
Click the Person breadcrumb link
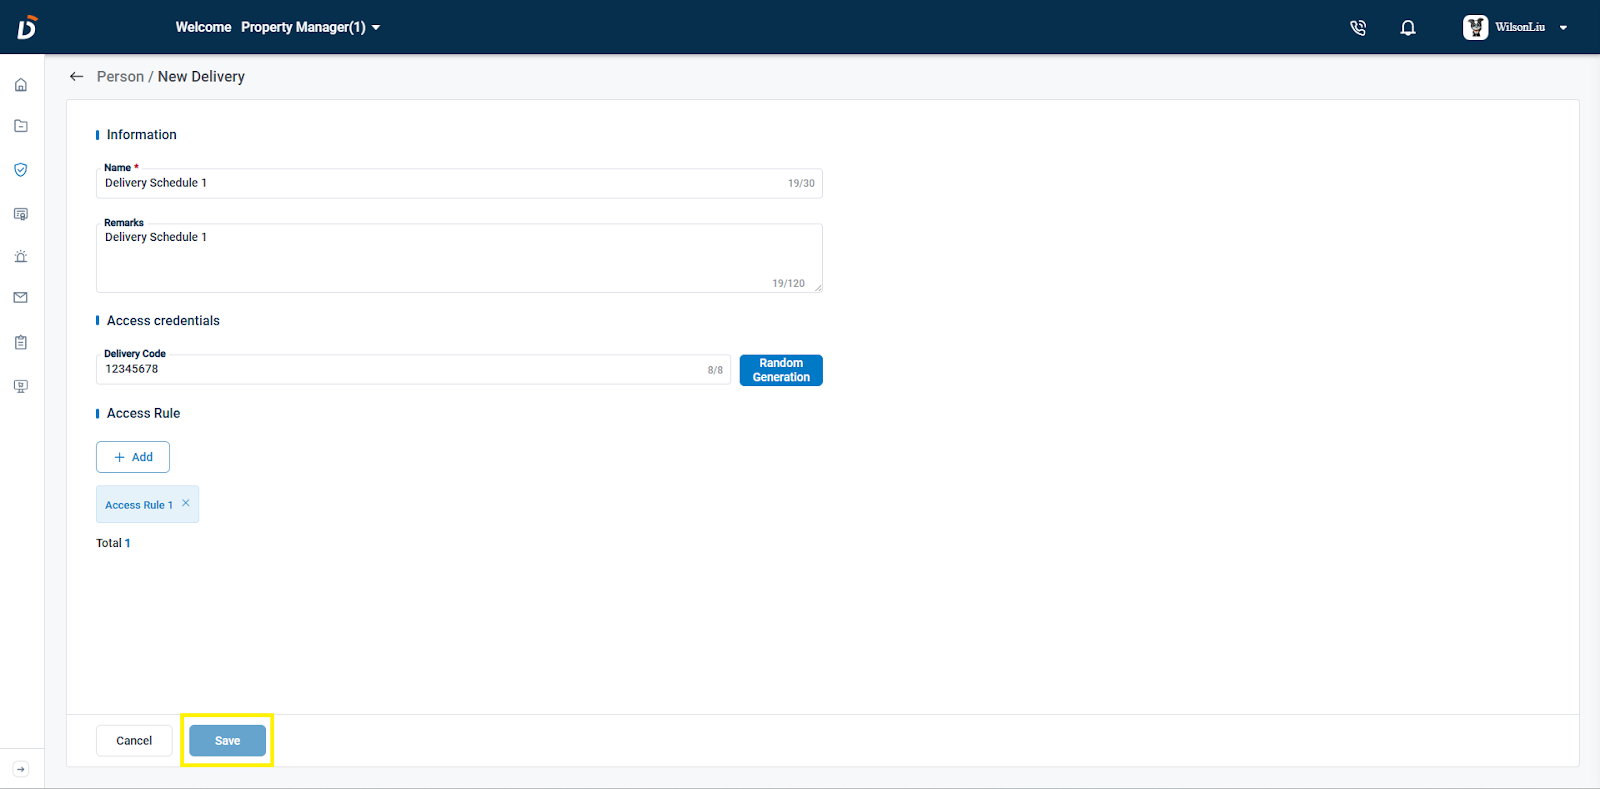point(120,77)
